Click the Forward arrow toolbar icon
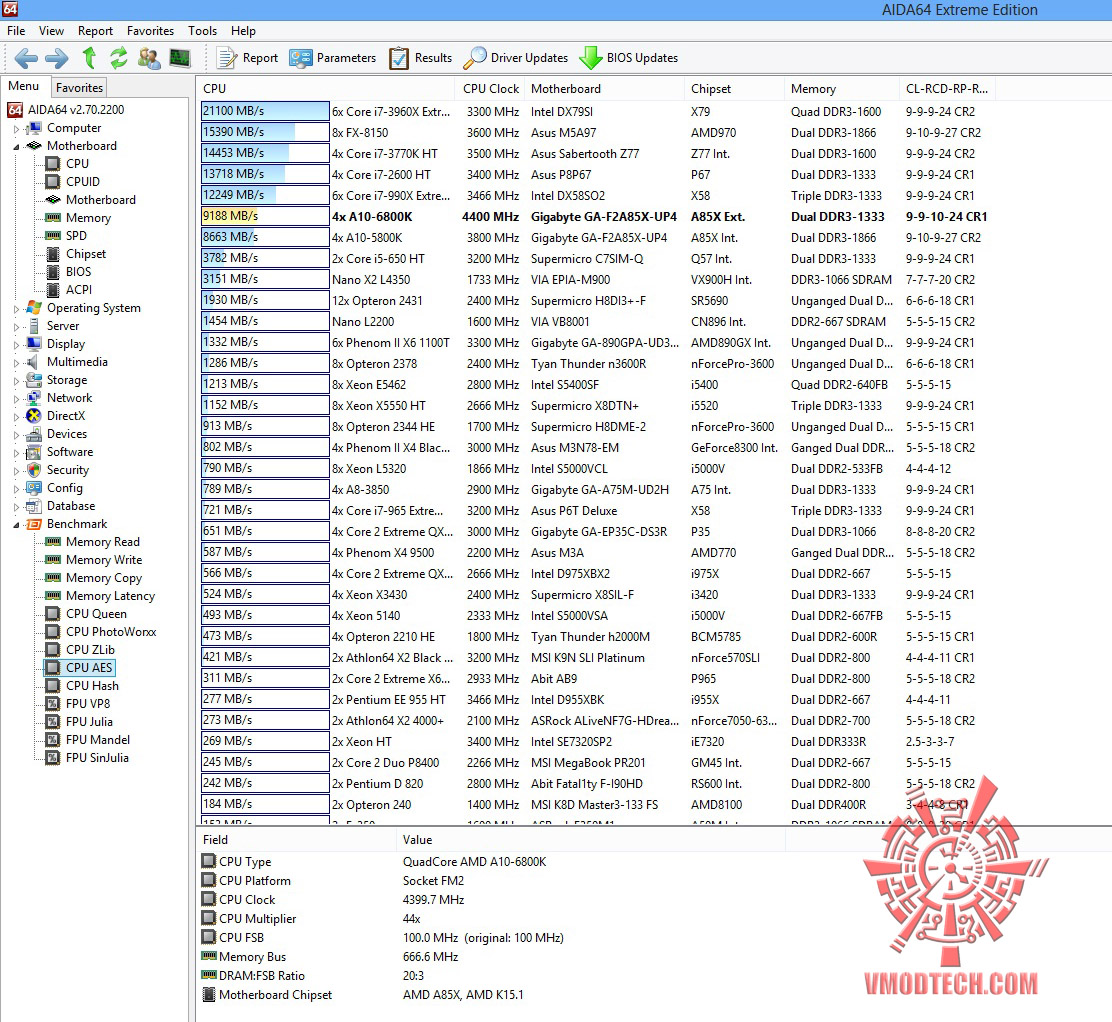1112x1022 pixels. point(57,58)
